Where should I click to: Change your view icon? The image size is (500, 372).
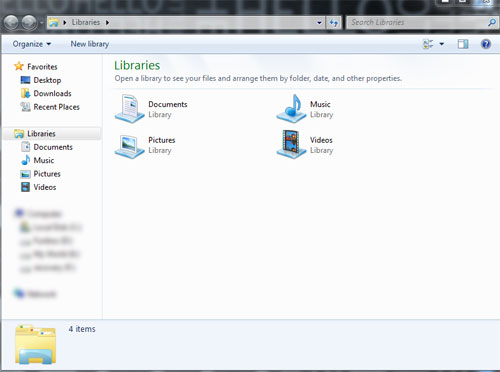[x=428, y=44]
